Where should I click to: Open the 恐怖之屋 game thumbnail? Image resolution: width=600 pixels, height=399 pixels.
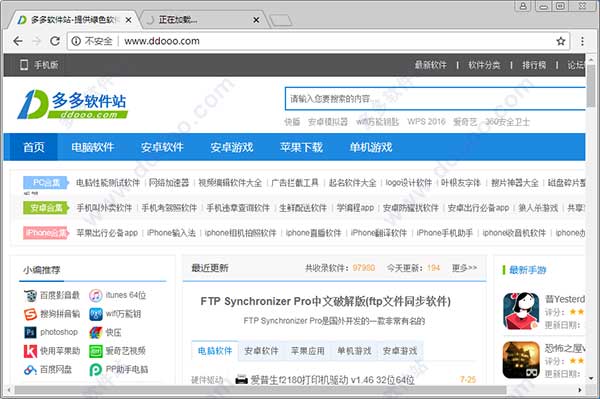521,360
